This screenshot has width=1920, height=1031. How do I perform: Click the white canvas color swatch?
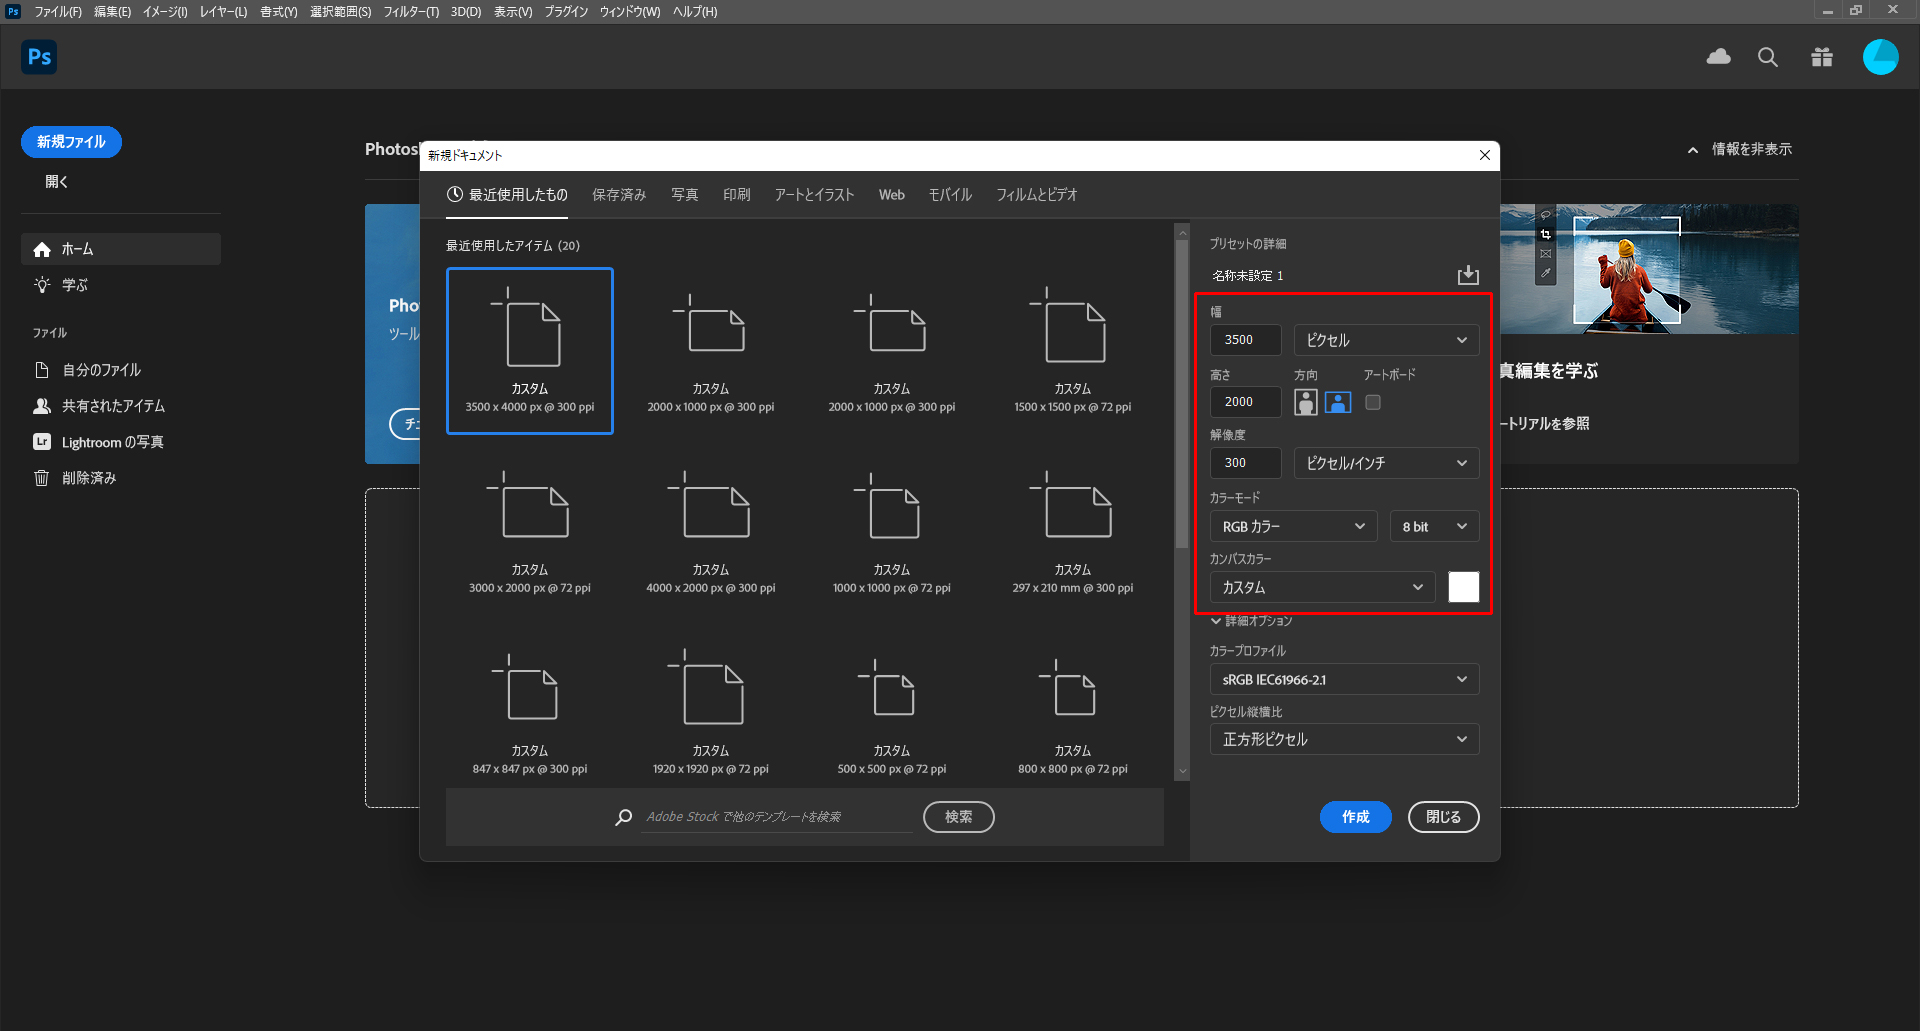coord(1463,587)
